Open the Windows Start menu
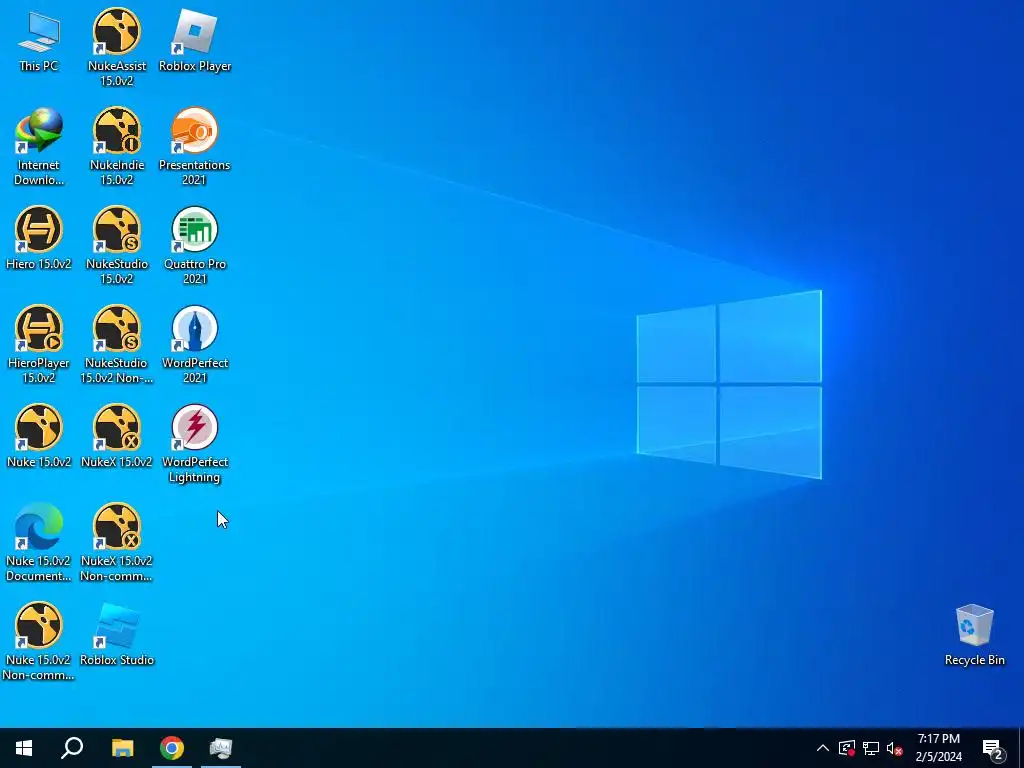Image resolution: width=1024 pixels, height=768 pixels. pyautogui.click(x=24, y=748)
